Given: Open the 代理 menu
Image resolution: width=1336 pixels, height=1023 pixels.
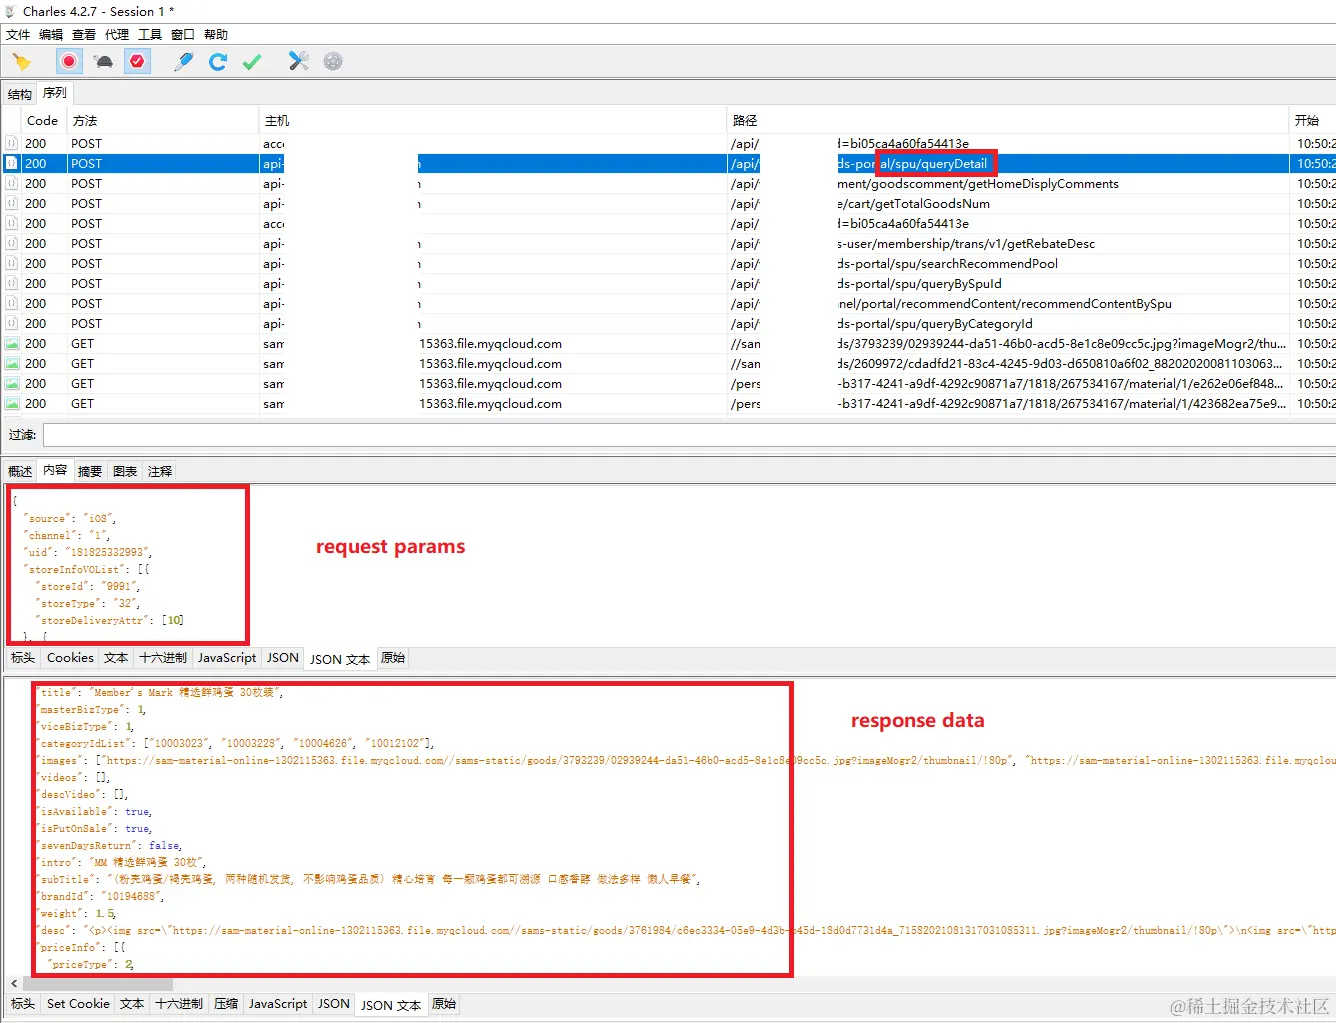Looking at the screenshot, I should [x=117, y=34].
